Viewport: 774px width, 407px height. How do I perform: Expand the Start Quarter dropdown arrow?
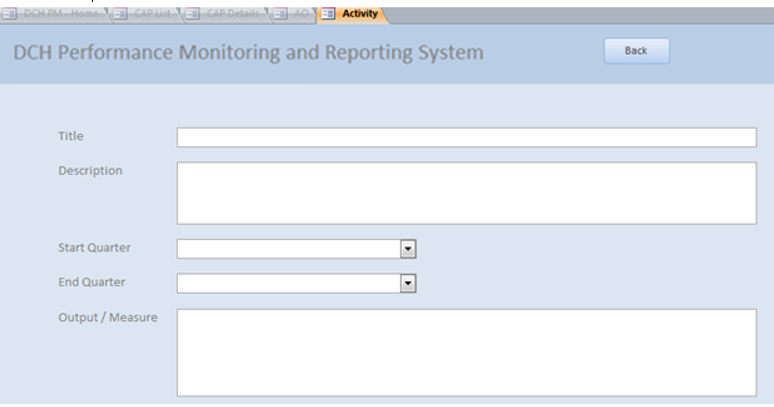[407, 249]
